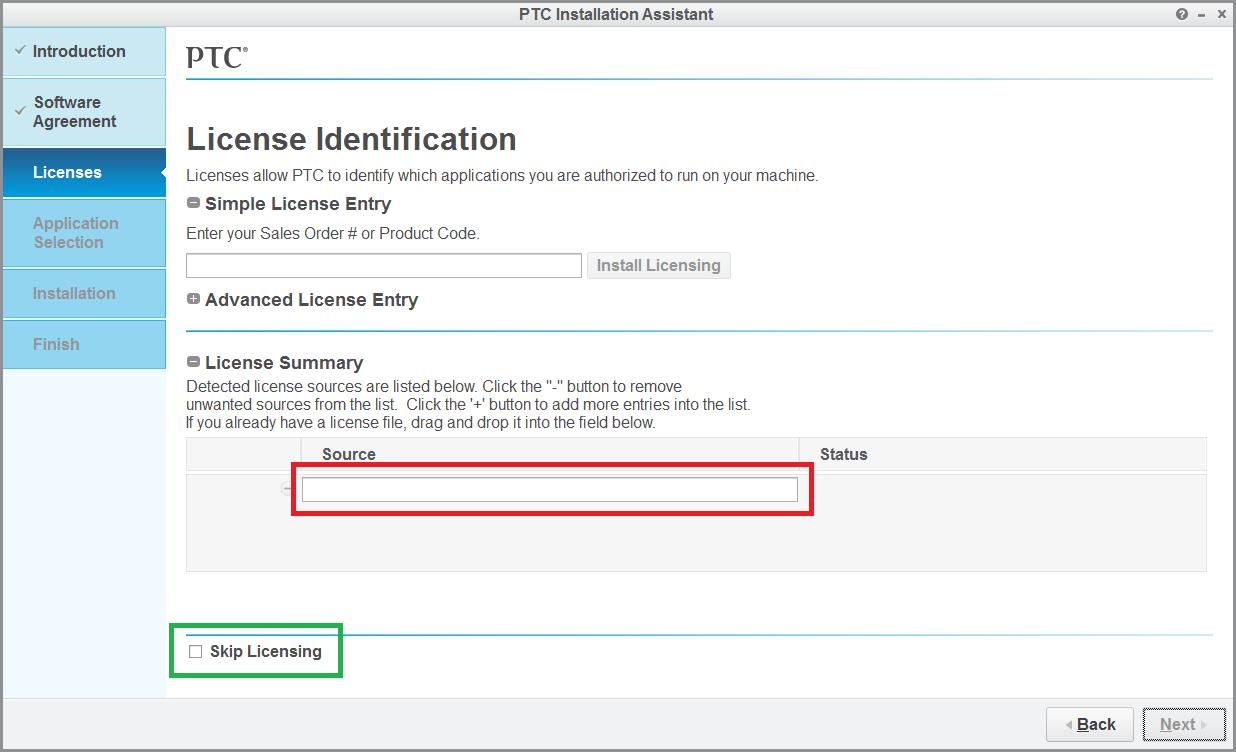Select the Licenses step

(x=84, y=172)
